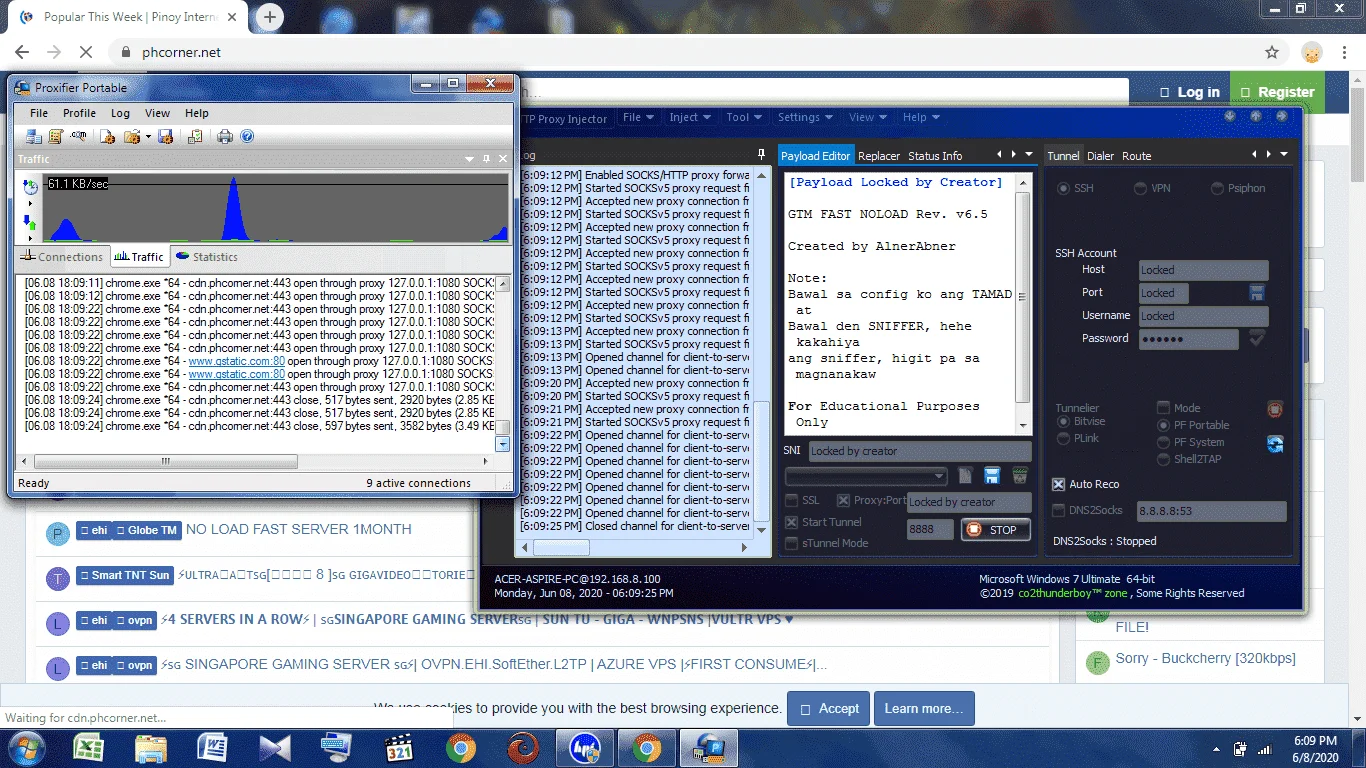Viewport: 1366px width, 768px height.
Task: Open the File dropdown in HTTP Proxy Injector
Action: click(x=637, y=117)
